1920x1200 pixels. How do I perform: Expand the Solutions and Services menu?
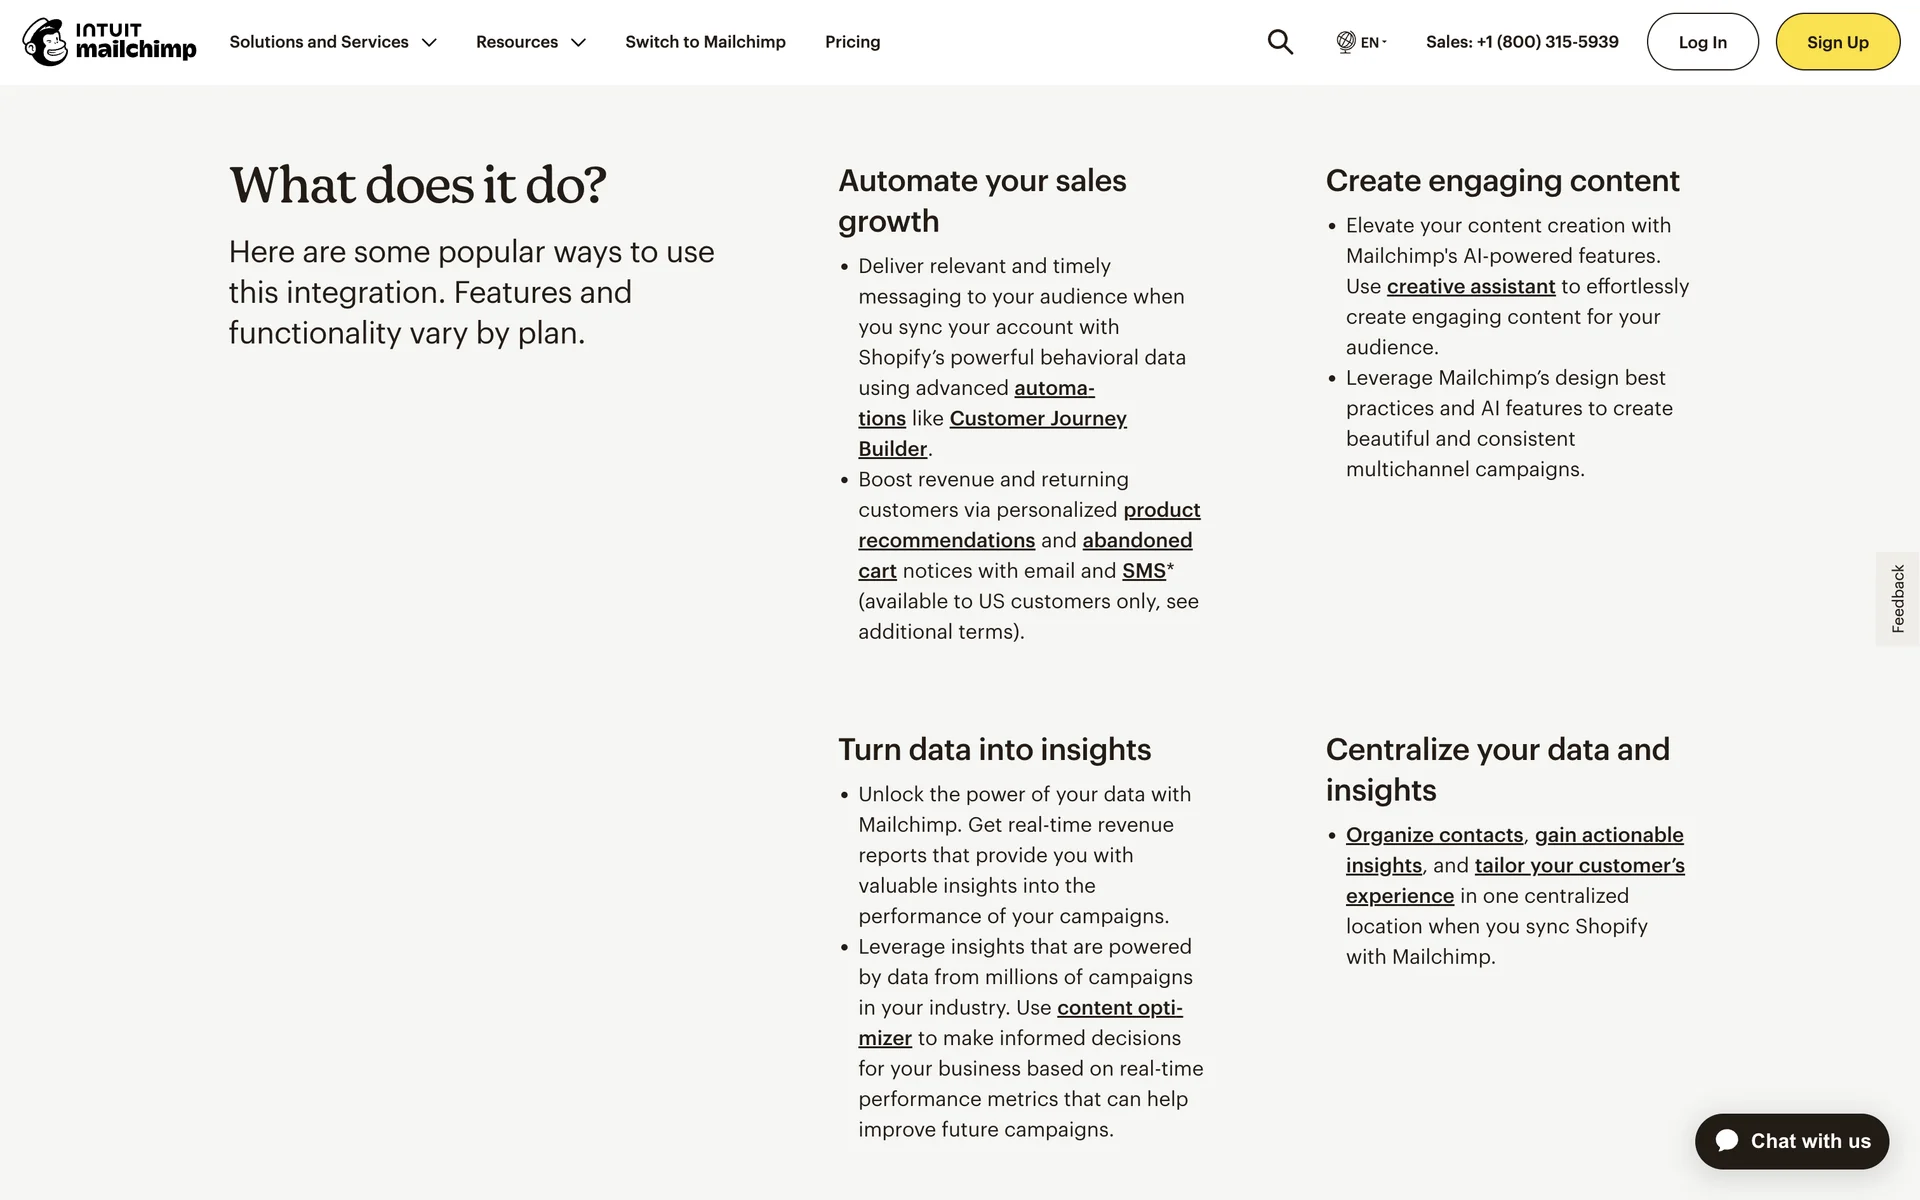coord(332,42)
